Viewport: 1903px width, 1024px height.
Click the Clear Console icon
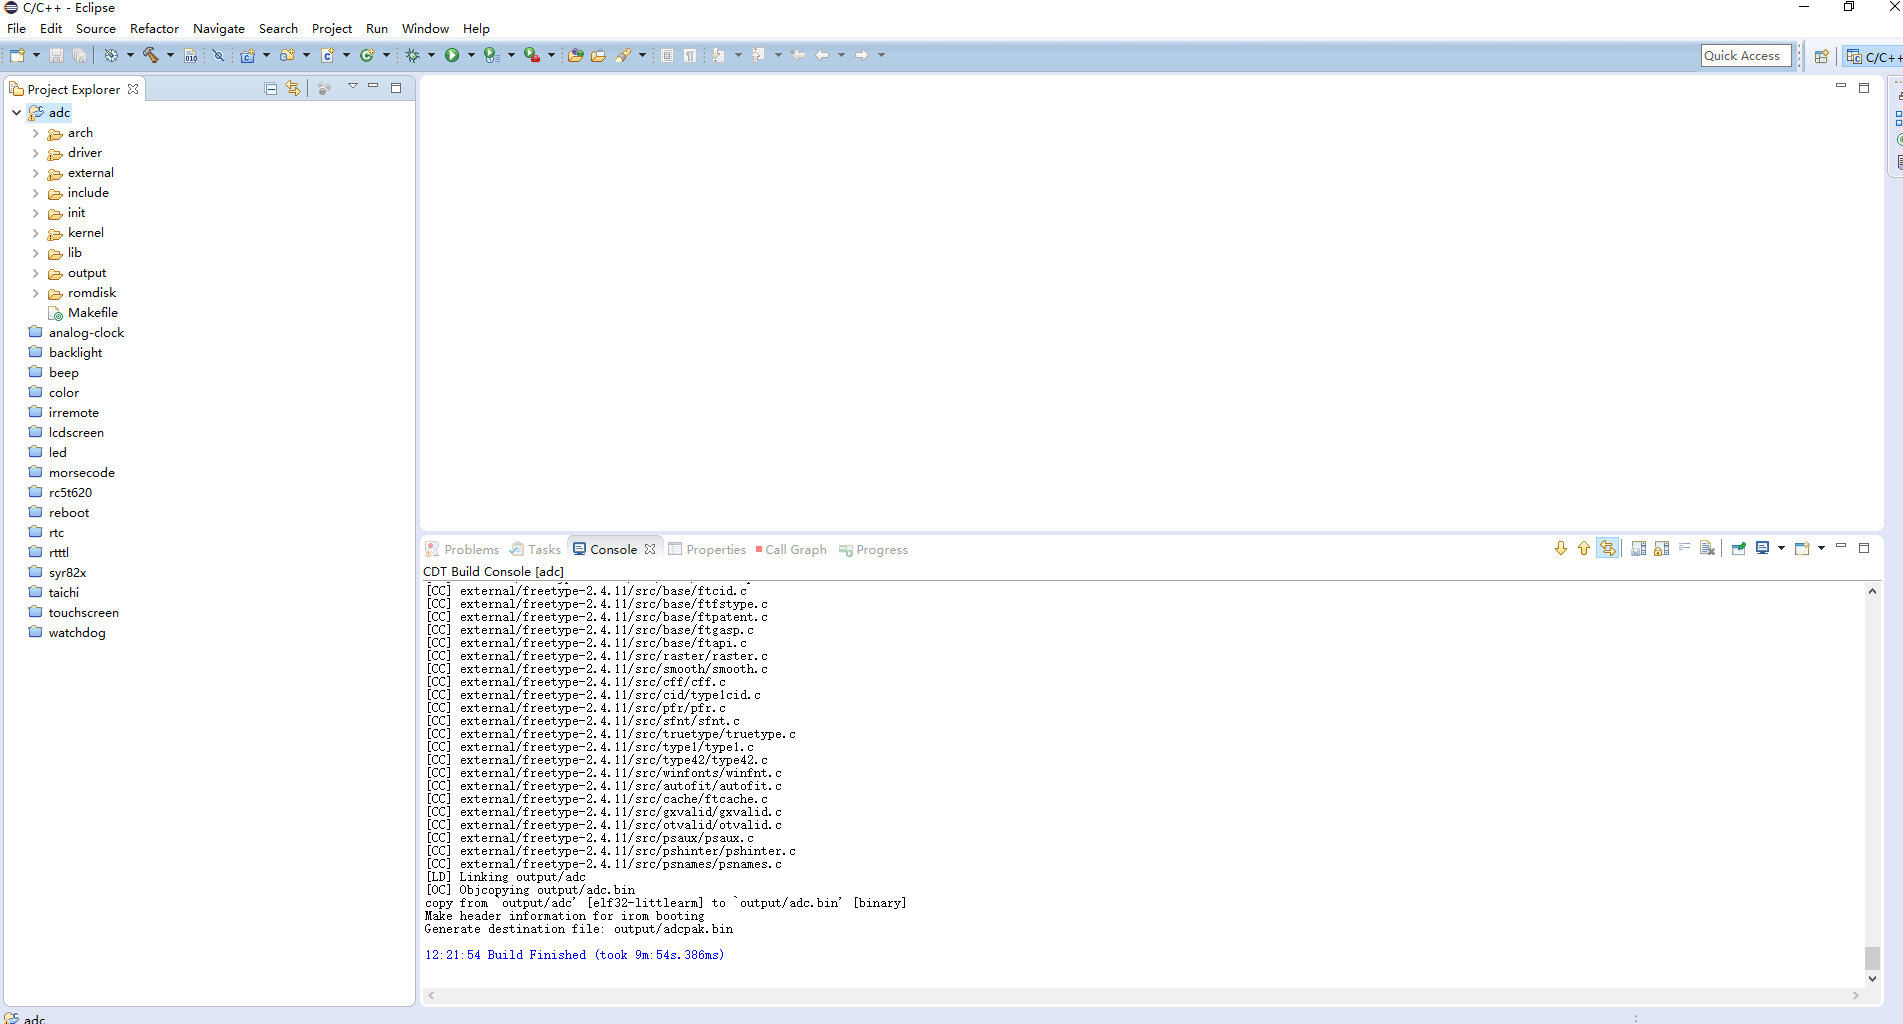pos(1707,548)
